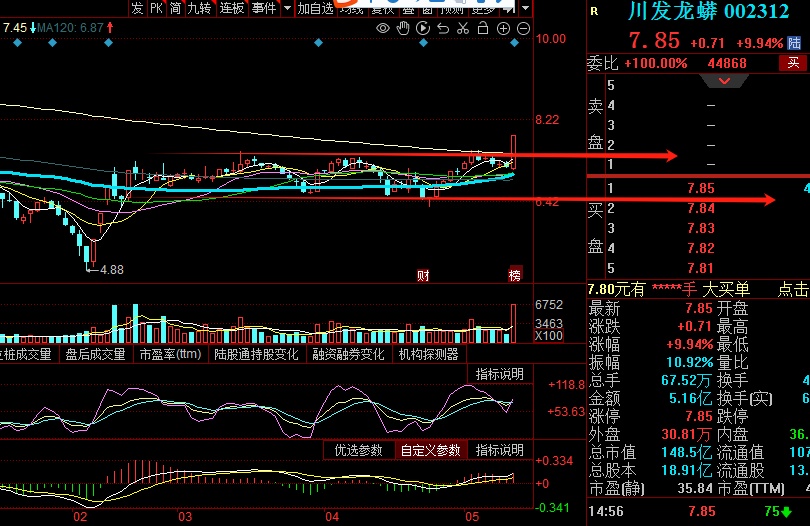The width and height of the screenshot is (810, 526).
Task: Click the 榜 marker on the chart
Action: [x=515, y=275]
